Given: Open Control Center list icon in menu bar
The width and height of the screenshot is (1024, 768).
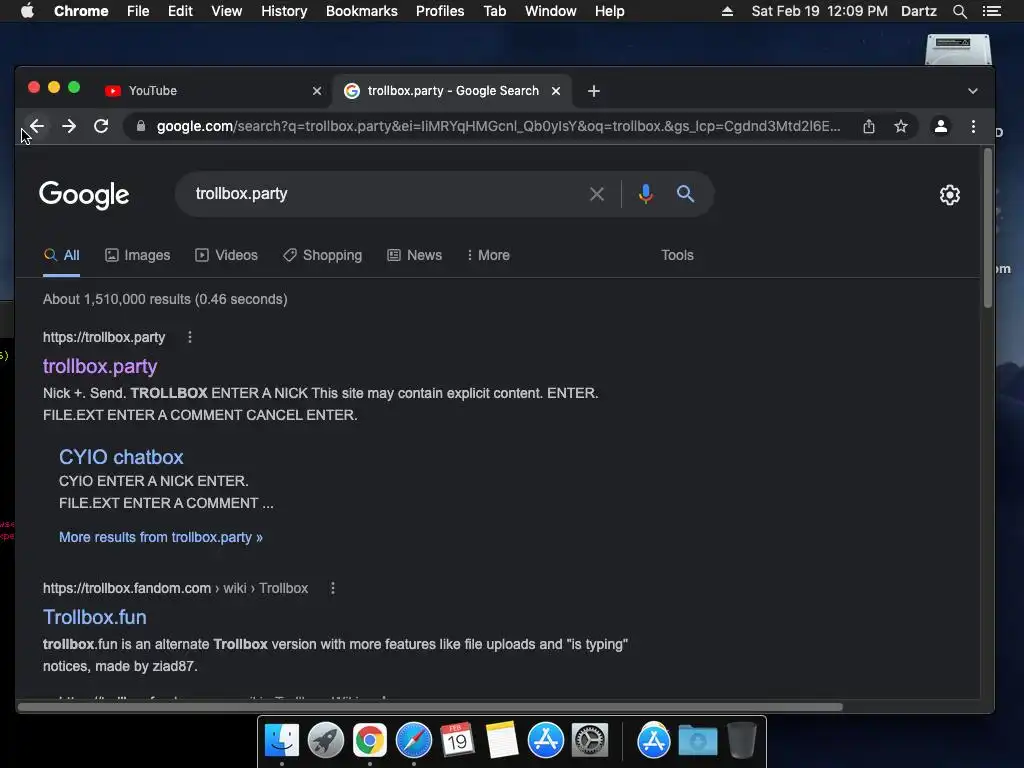Looking at the screenshot, I should 991,11.
